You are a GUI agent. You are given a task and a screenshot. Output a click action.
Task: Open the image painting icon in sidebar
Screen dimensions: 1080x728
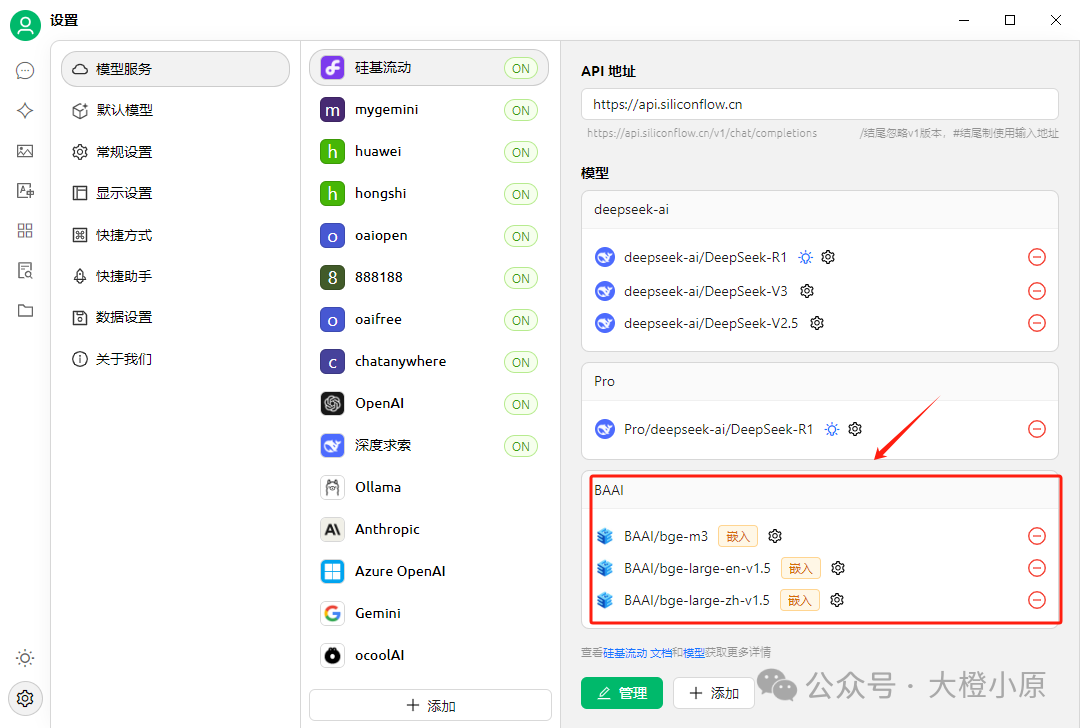click(25, 151)
